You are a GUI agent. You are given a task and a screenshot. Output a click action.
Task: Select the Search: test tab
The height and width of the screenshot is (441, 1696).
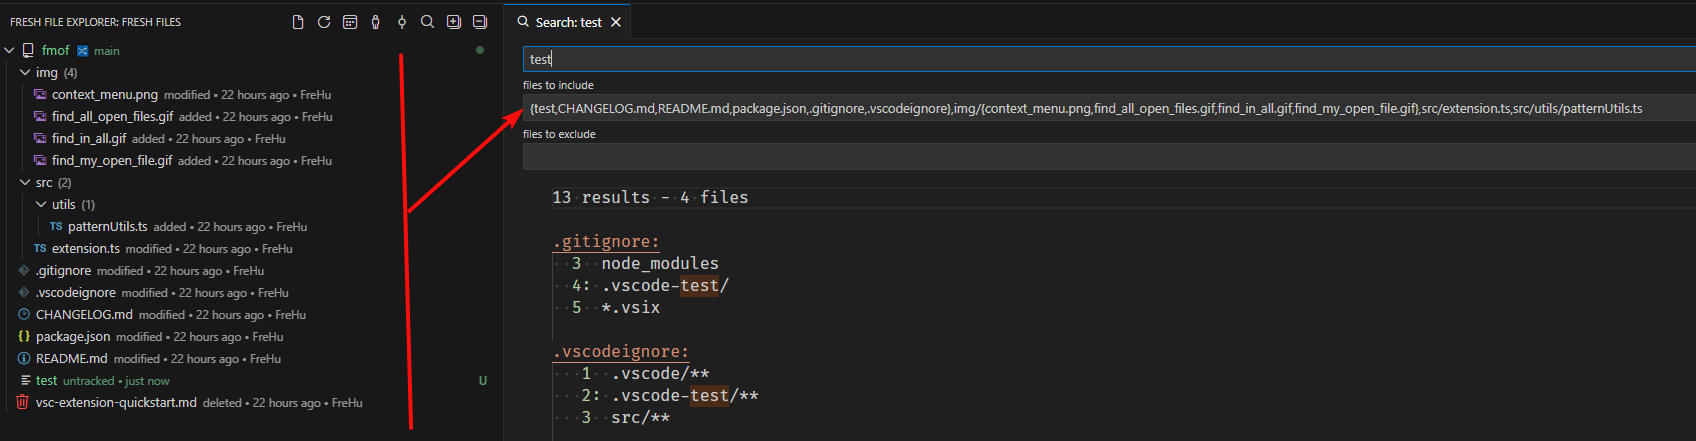pyautogui.click(x=568, y=22)
